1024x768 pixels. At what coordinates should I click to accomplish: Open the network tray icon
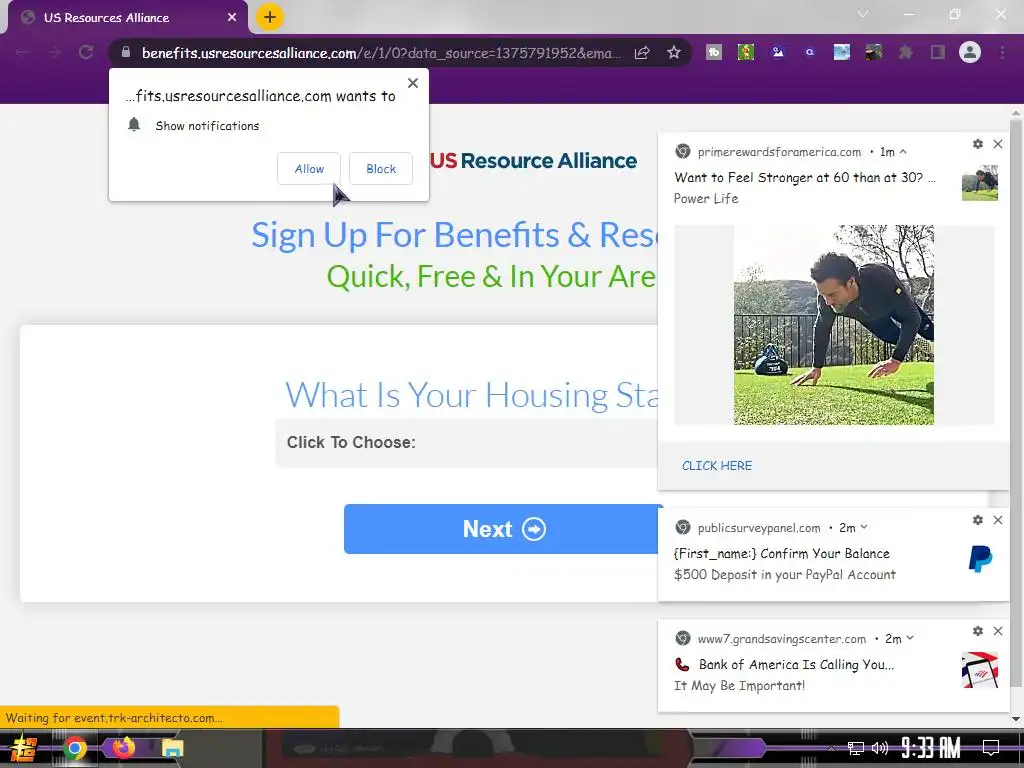(856, 748)
